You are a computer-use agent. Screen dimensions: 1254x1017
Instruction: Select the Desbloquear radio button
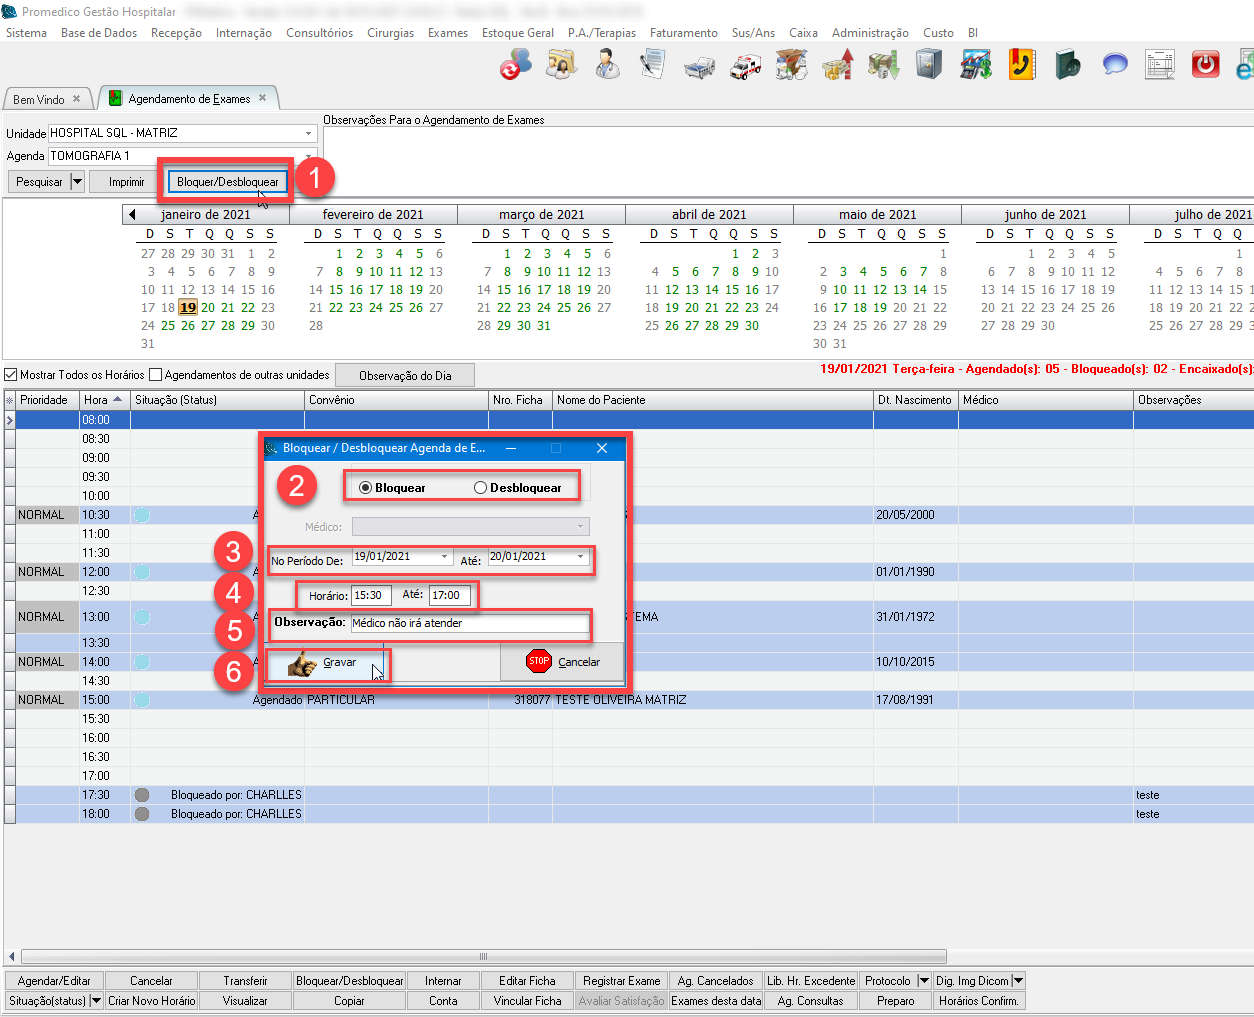coord(481,488)
